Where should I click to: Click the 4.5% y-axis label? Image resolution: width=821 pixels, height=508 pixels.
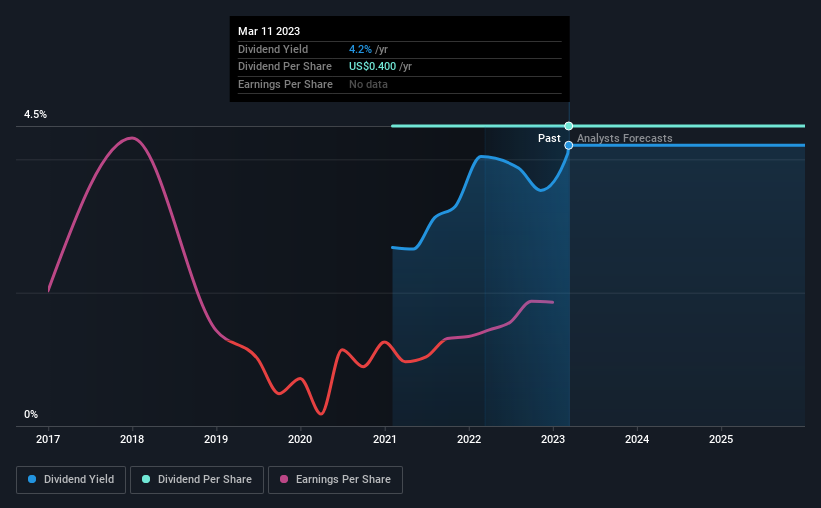[x=36, y=115]
